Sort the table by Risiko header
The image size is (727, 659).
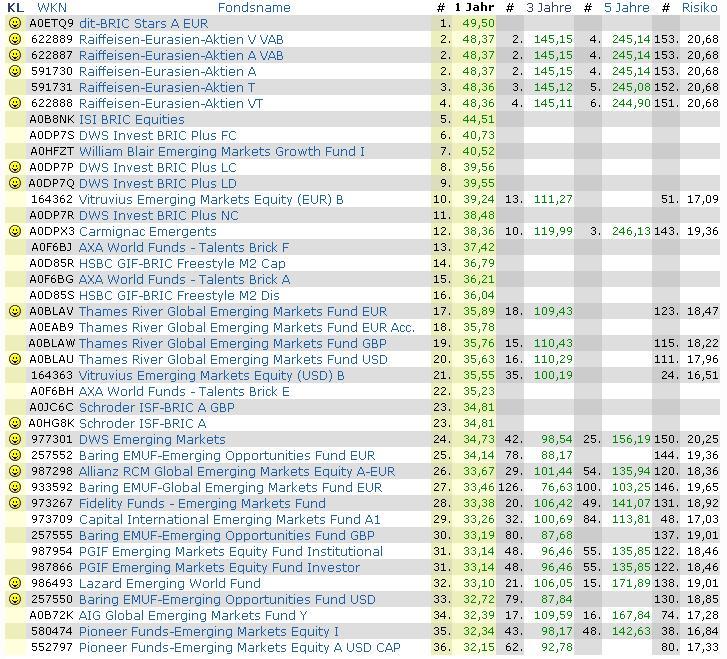click(x=700, y=7)
